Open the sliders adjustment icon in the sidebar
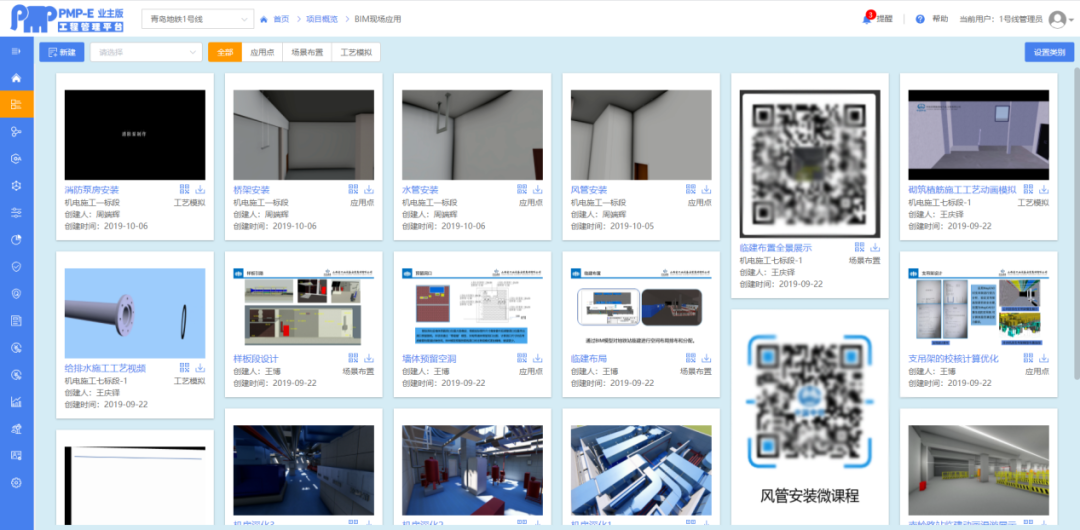Viewport: 1080px width, 530px height. click(16, 213)
